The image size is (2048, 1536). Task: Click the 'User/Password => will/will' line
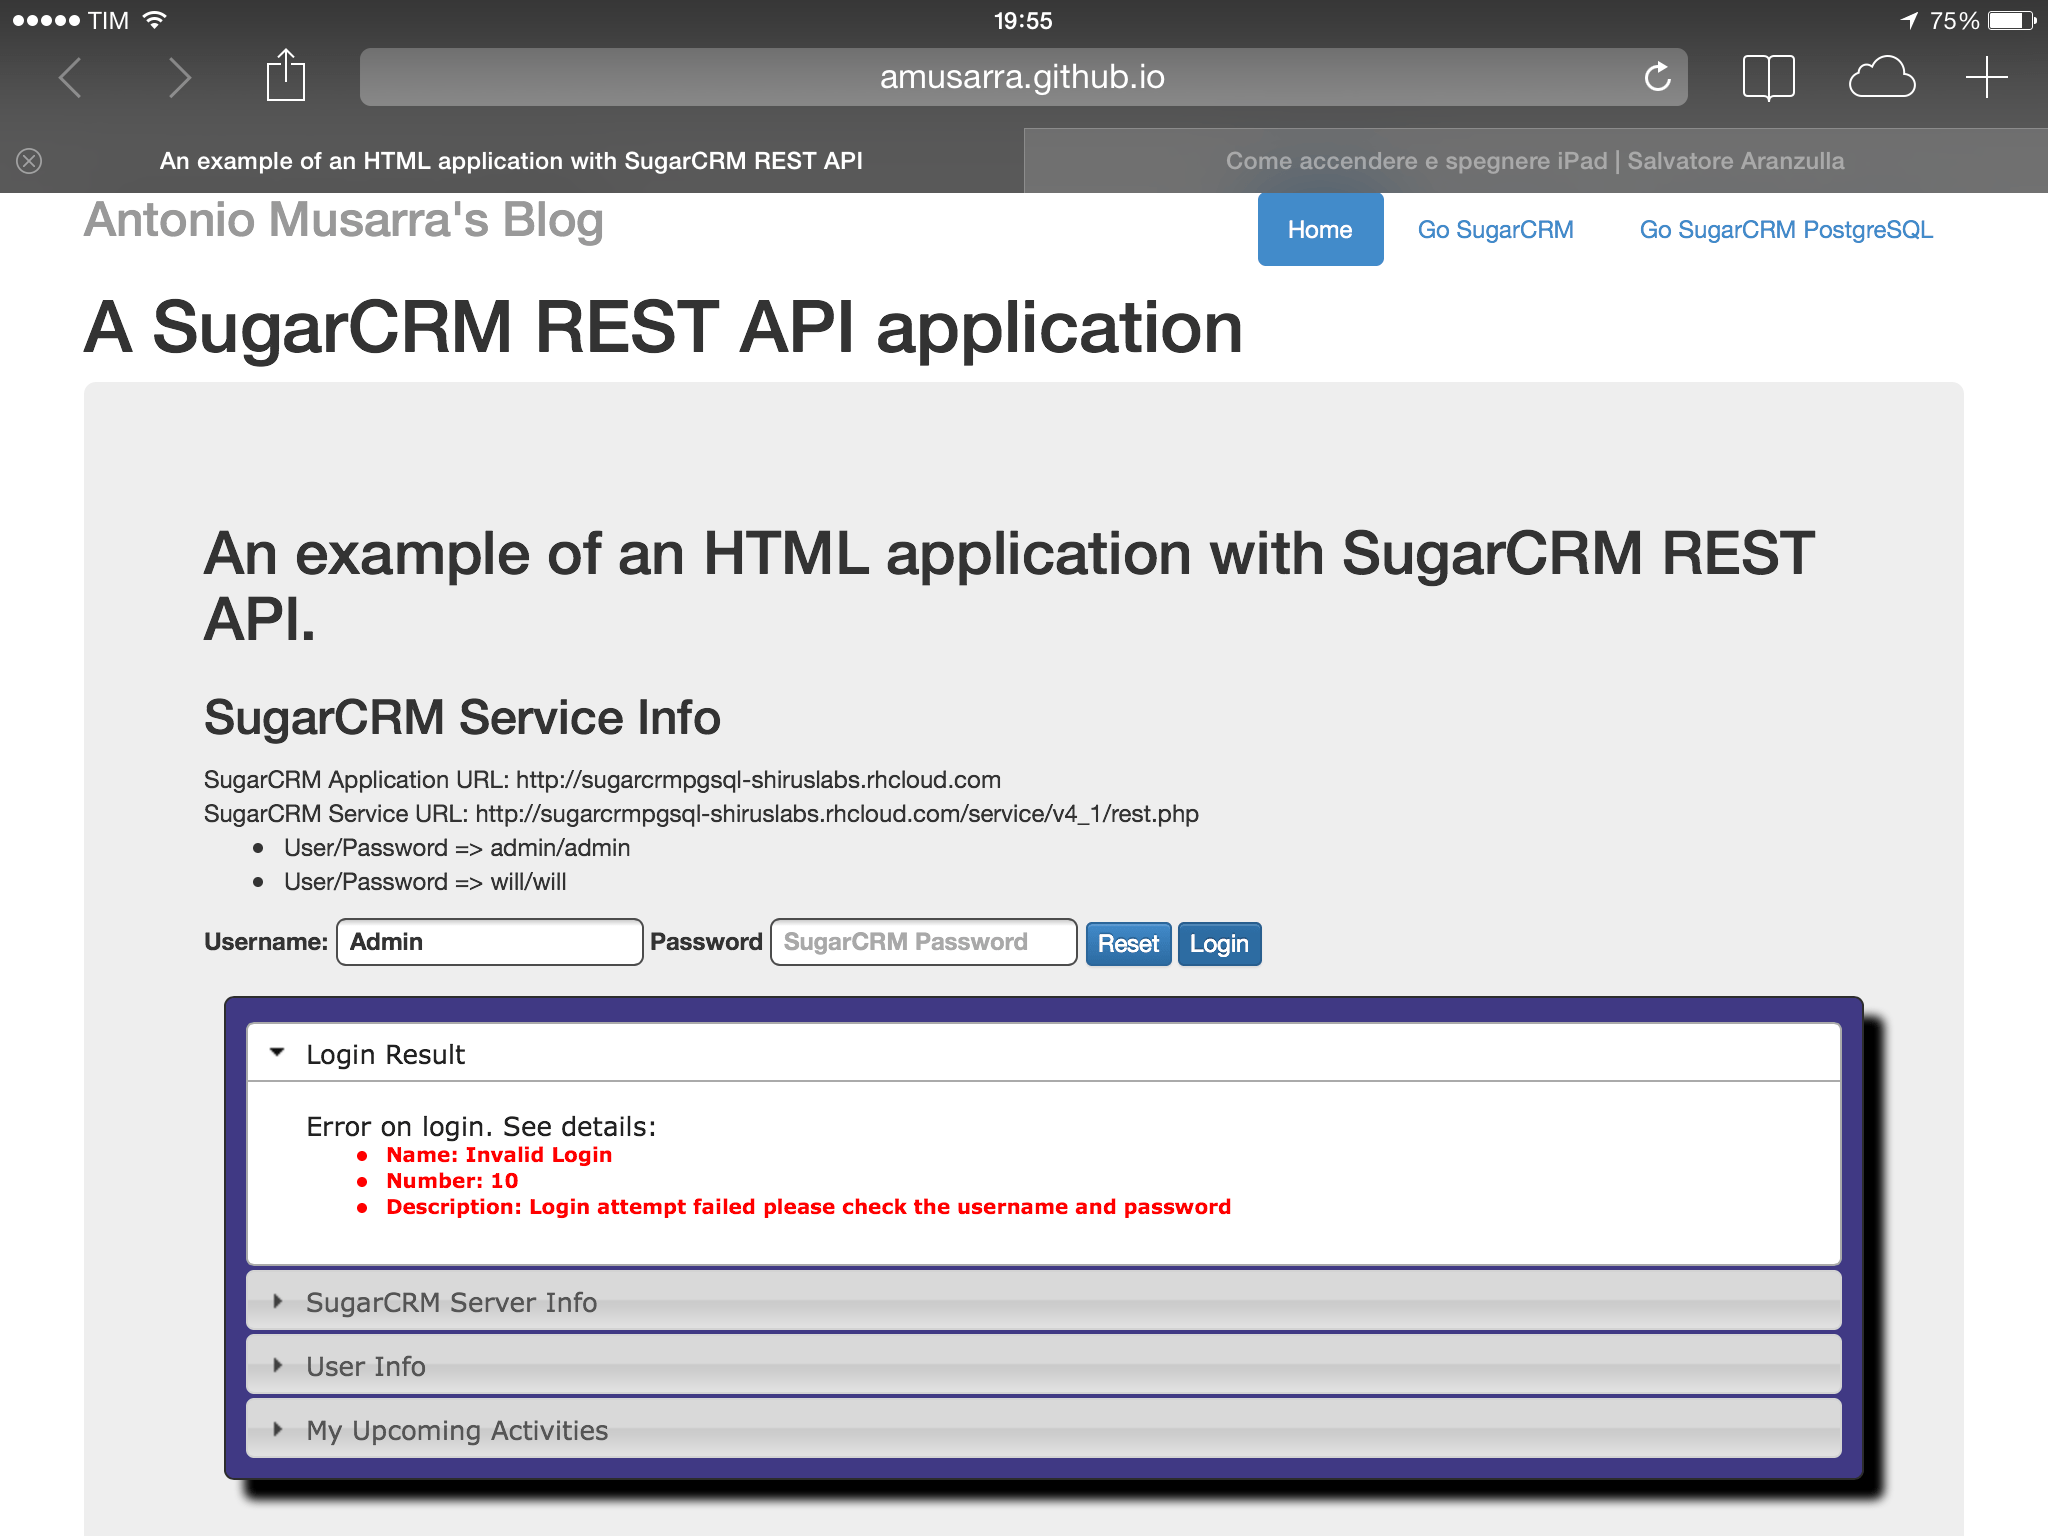coord(425,882)
